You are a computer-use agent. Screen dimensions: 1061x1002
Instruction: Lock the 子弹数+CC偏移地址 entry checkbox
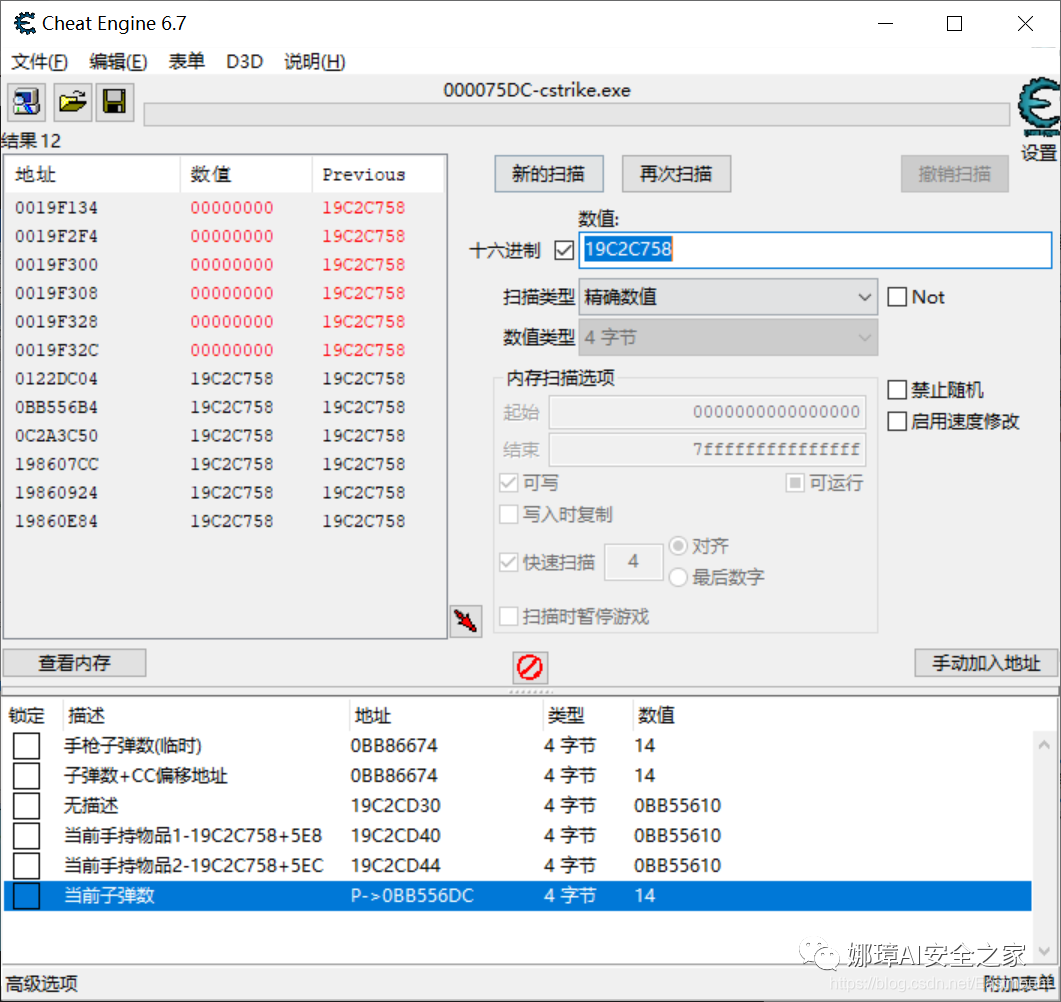(26, 775)
